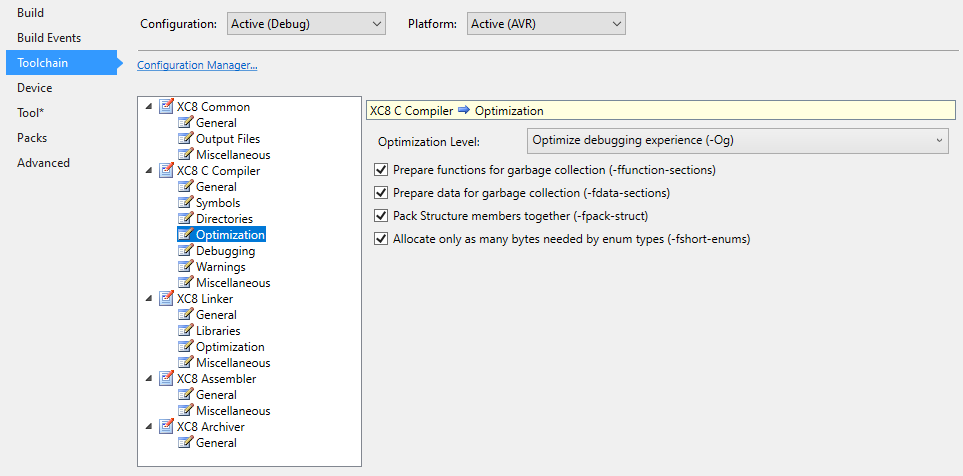Select Debugging under XC8 C Compiler
963x476 pixels.
[225, 251]
